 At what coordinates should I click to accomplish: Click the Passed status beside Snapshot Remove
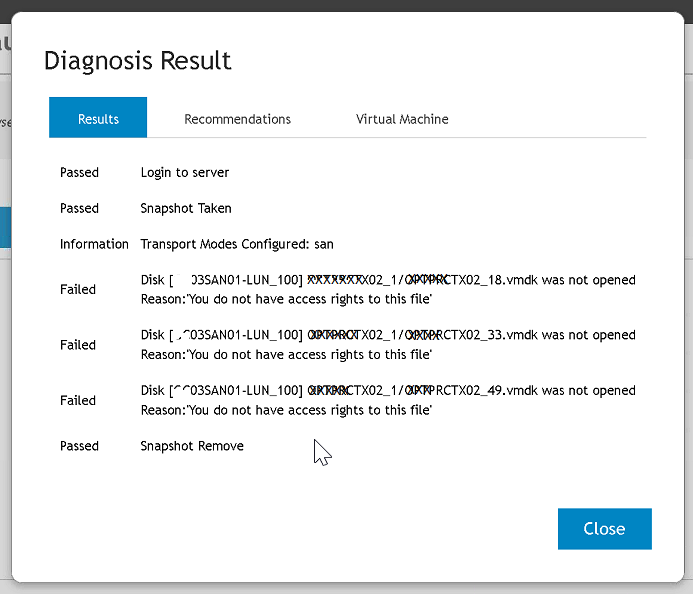[79, 446]
